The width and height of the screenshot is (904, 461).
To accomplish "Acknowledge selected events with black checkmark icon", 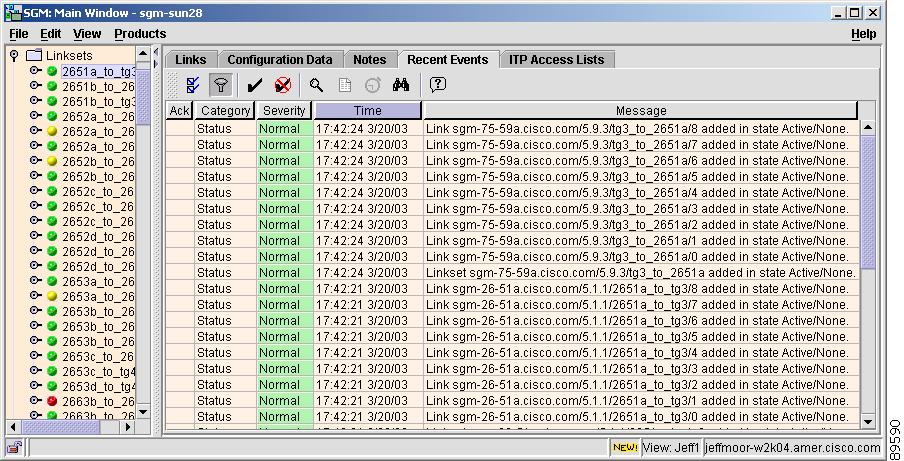I will pos(254,85).
